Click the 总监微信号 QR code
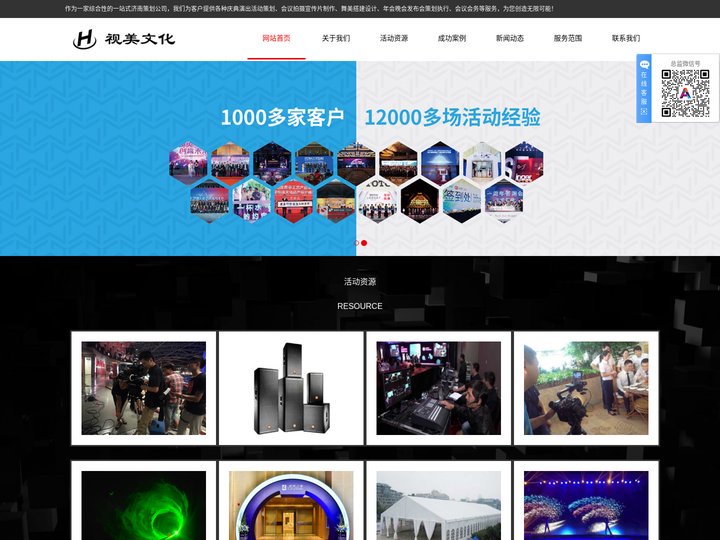 (x=685, y=93)
